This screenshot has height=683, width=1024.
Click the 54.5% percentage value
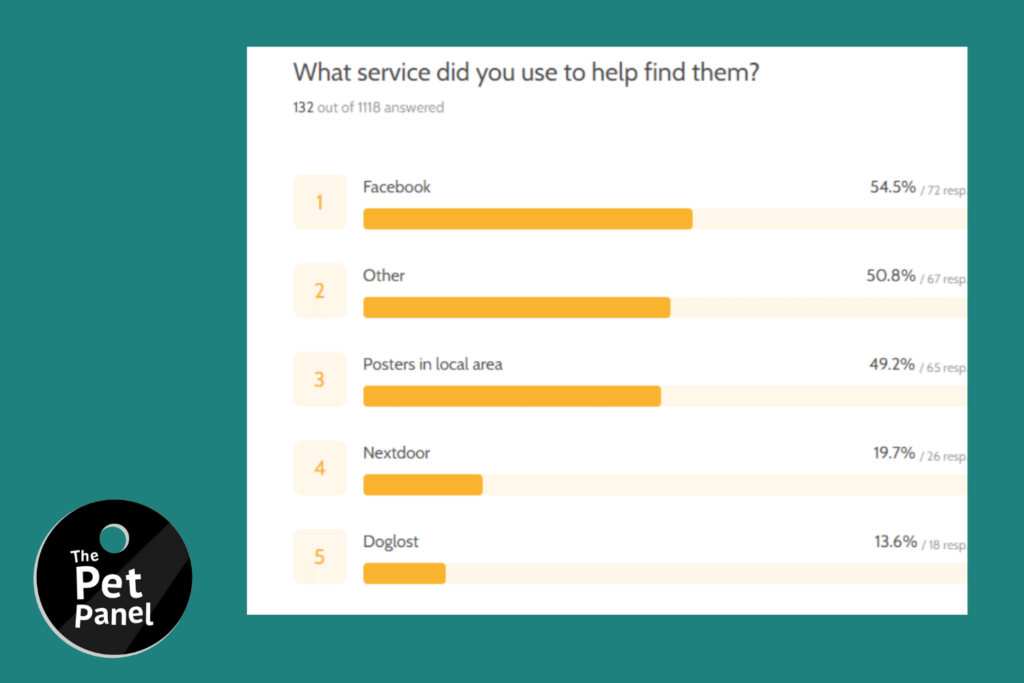point(893,187)
